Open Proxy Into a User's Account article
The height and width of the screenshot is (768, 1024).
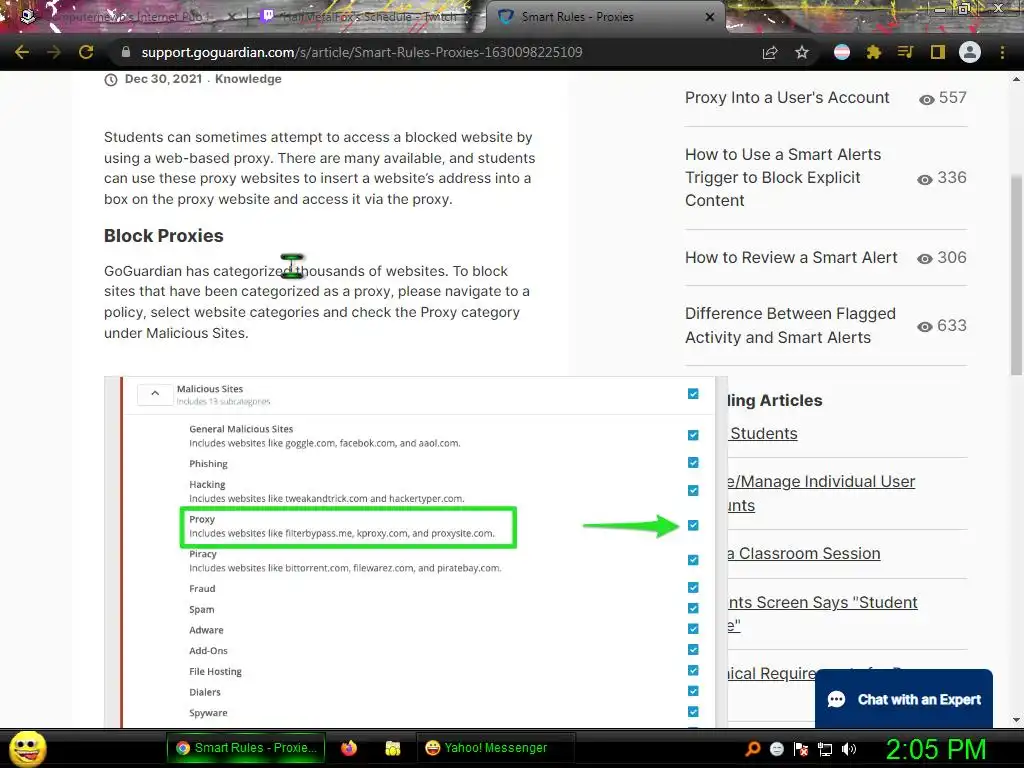(787, 97)
